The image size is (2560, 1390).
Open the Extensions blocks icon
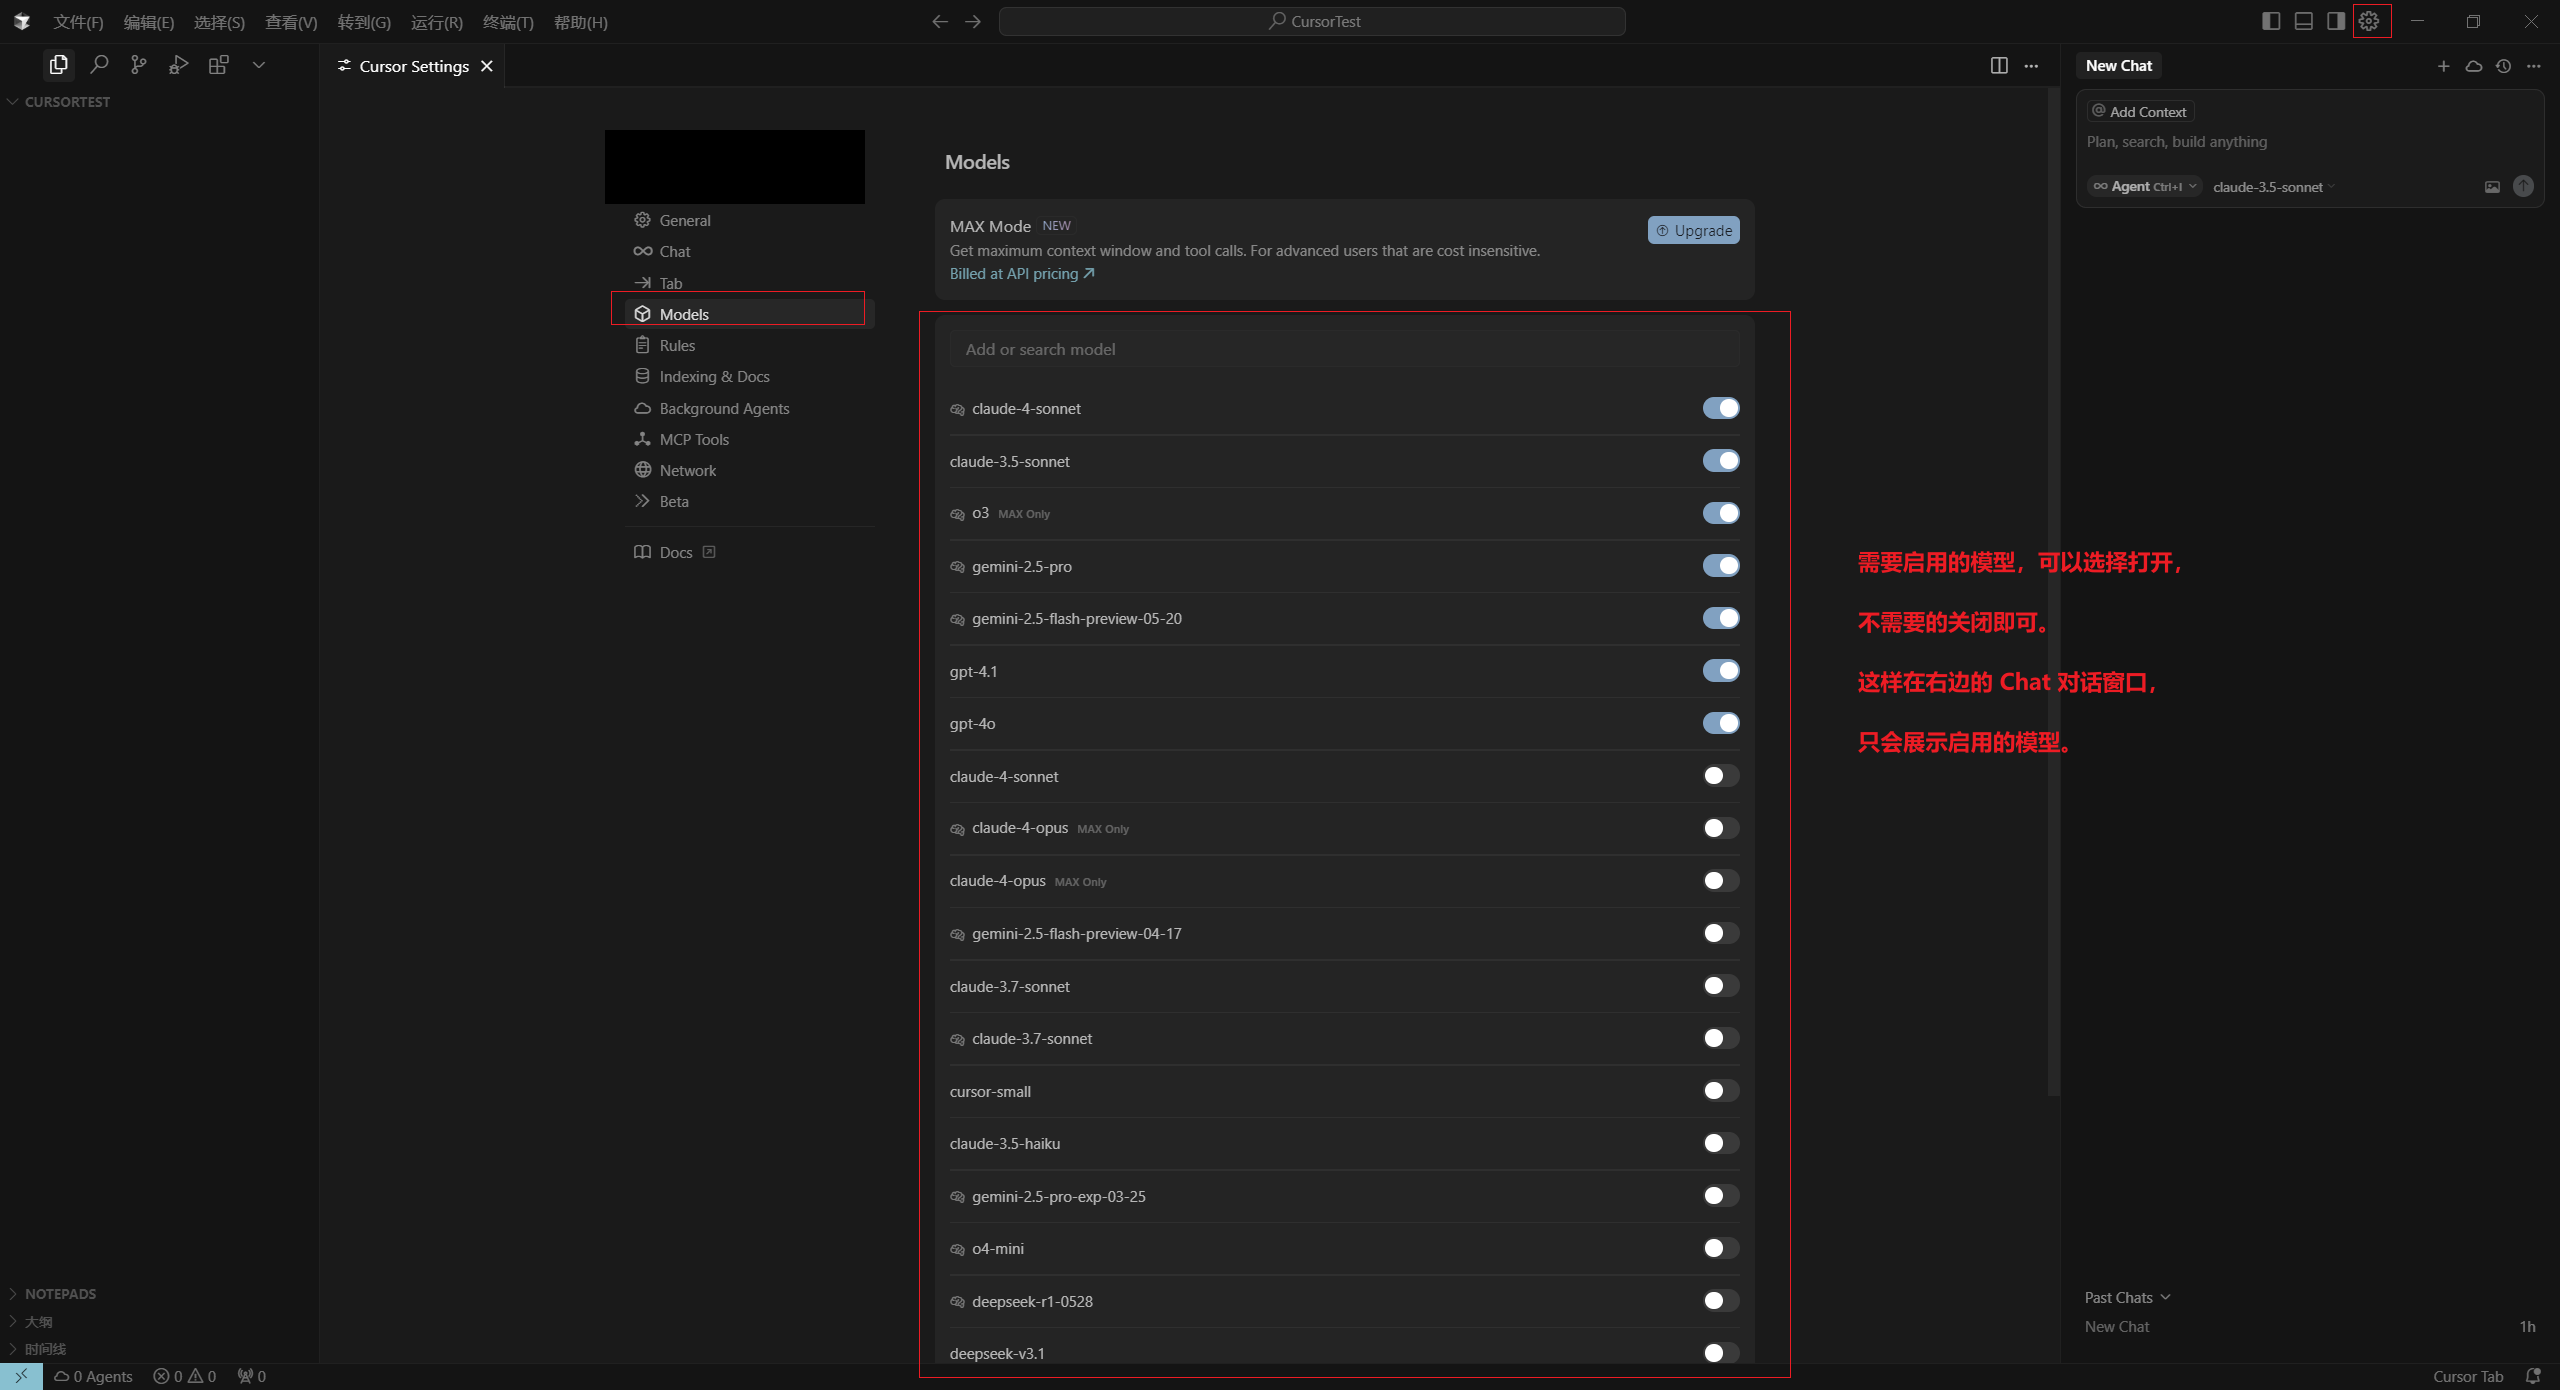click(218, 65)
